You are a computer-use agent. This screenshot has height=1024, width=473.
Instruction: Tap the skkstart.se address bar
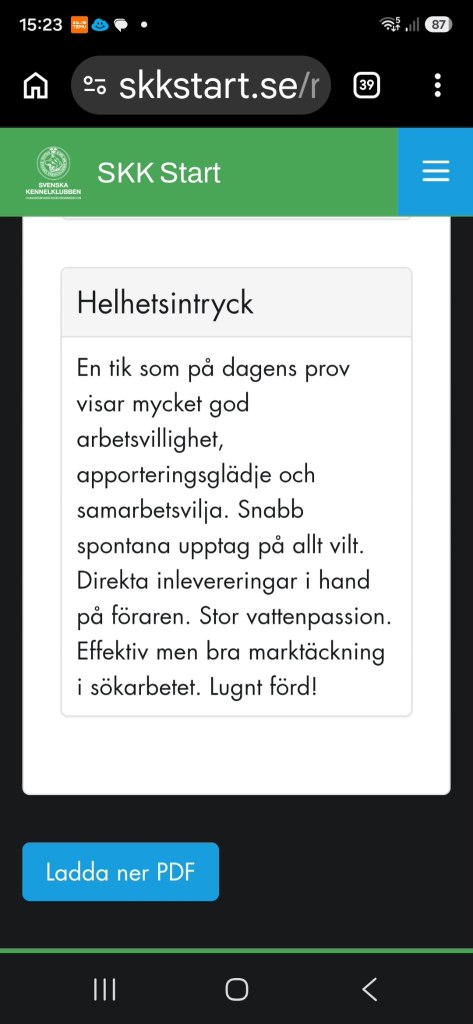pyautogui.click(x=201, y=86)
